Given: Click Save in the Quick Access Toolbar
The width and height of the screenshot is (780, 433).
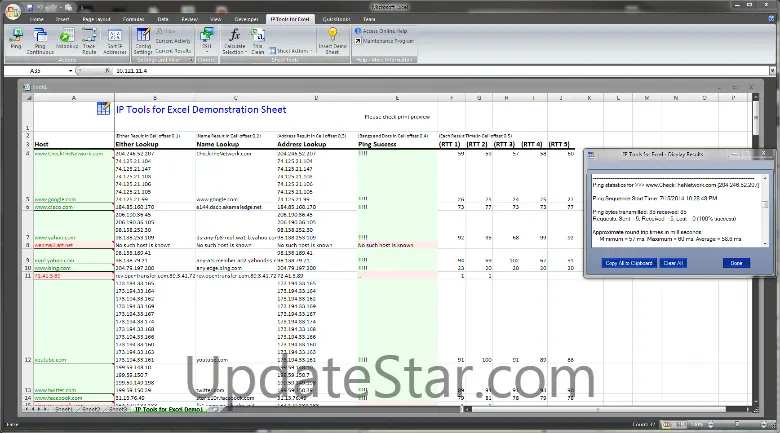Looking at the screenshot, I should pos(30,7).
